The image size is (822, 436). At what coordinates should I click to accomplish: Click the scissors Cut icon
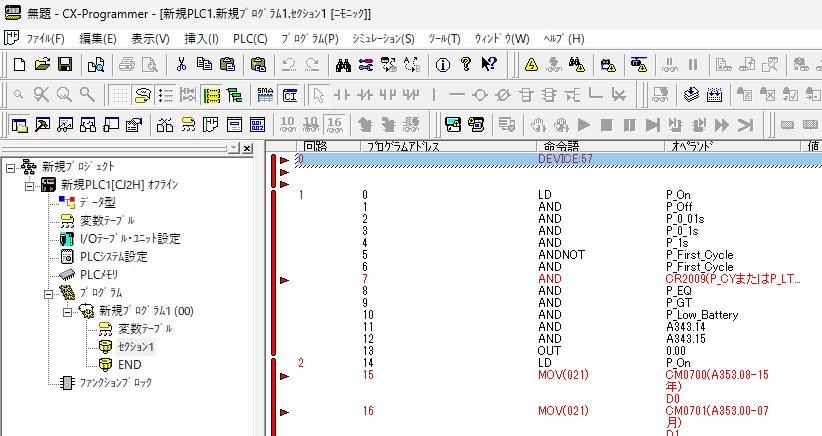click(181, 64)
